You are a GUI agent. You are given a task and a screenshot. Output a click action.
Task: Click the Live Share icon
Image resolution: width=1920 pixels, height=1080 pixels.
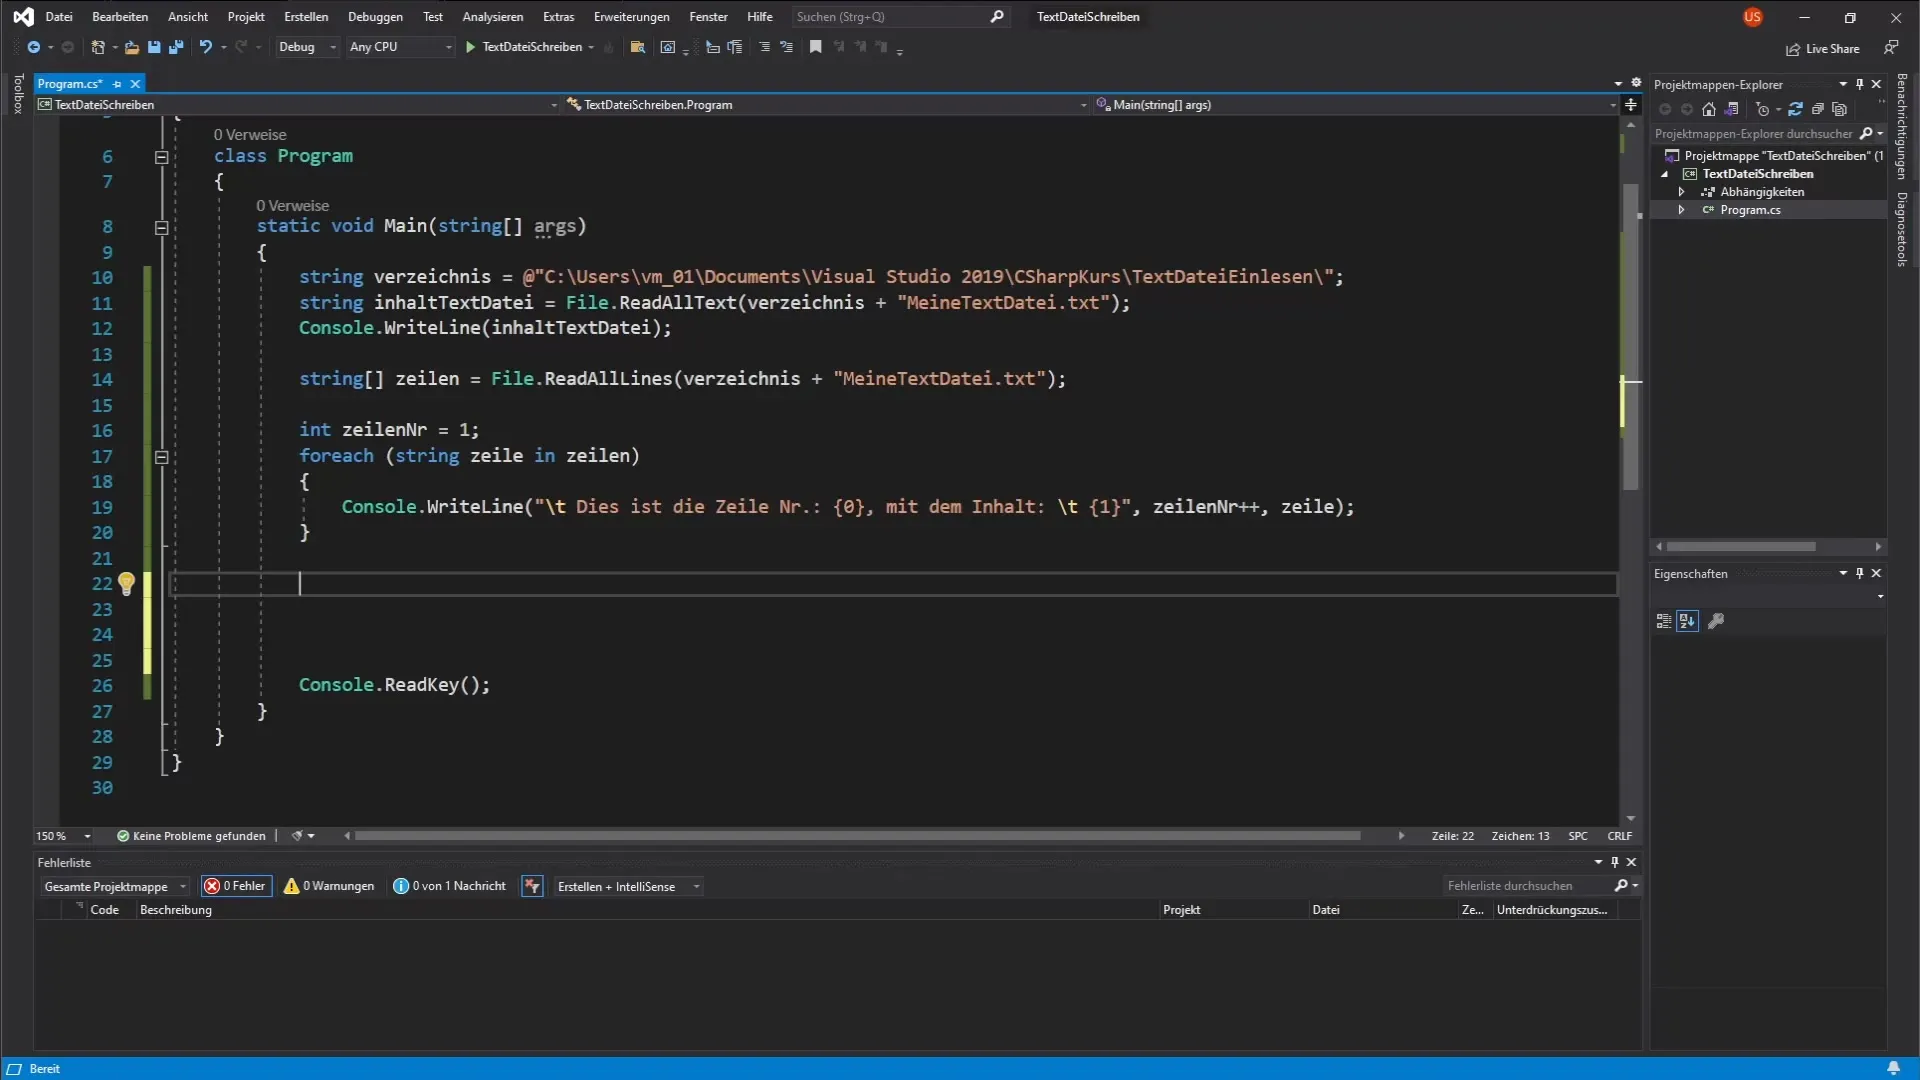(1793, 49)
